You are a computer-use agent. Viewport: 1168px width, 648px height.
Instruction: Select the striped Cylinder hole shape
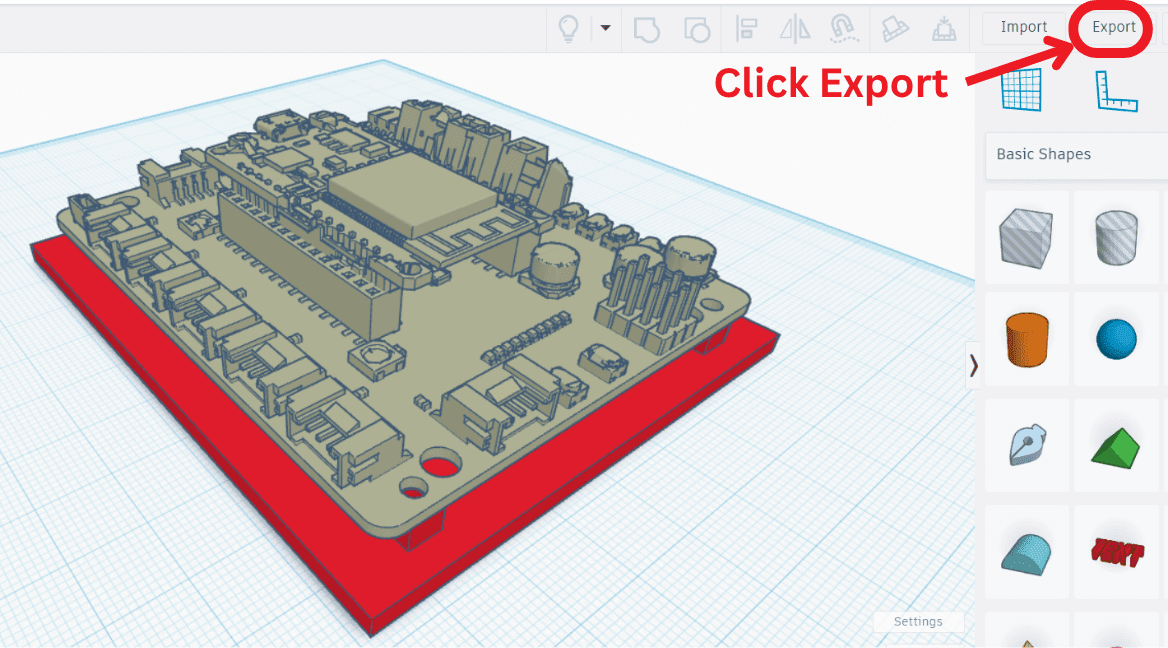coord(1116,238)
